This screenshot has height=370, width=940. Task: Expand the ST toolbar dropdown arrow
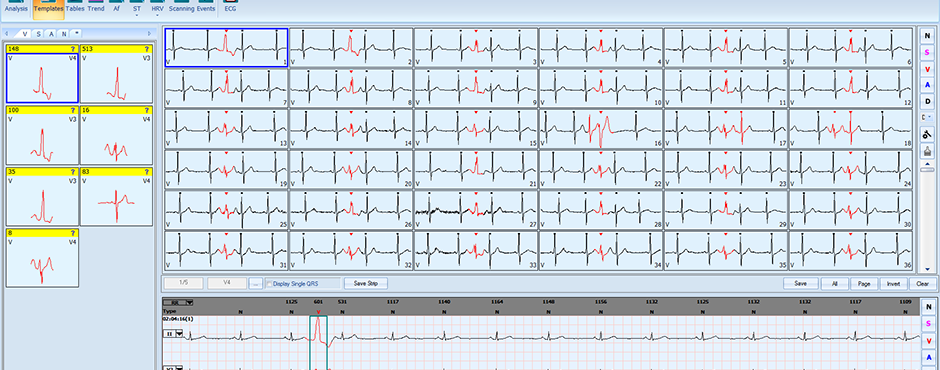point(137,15)
